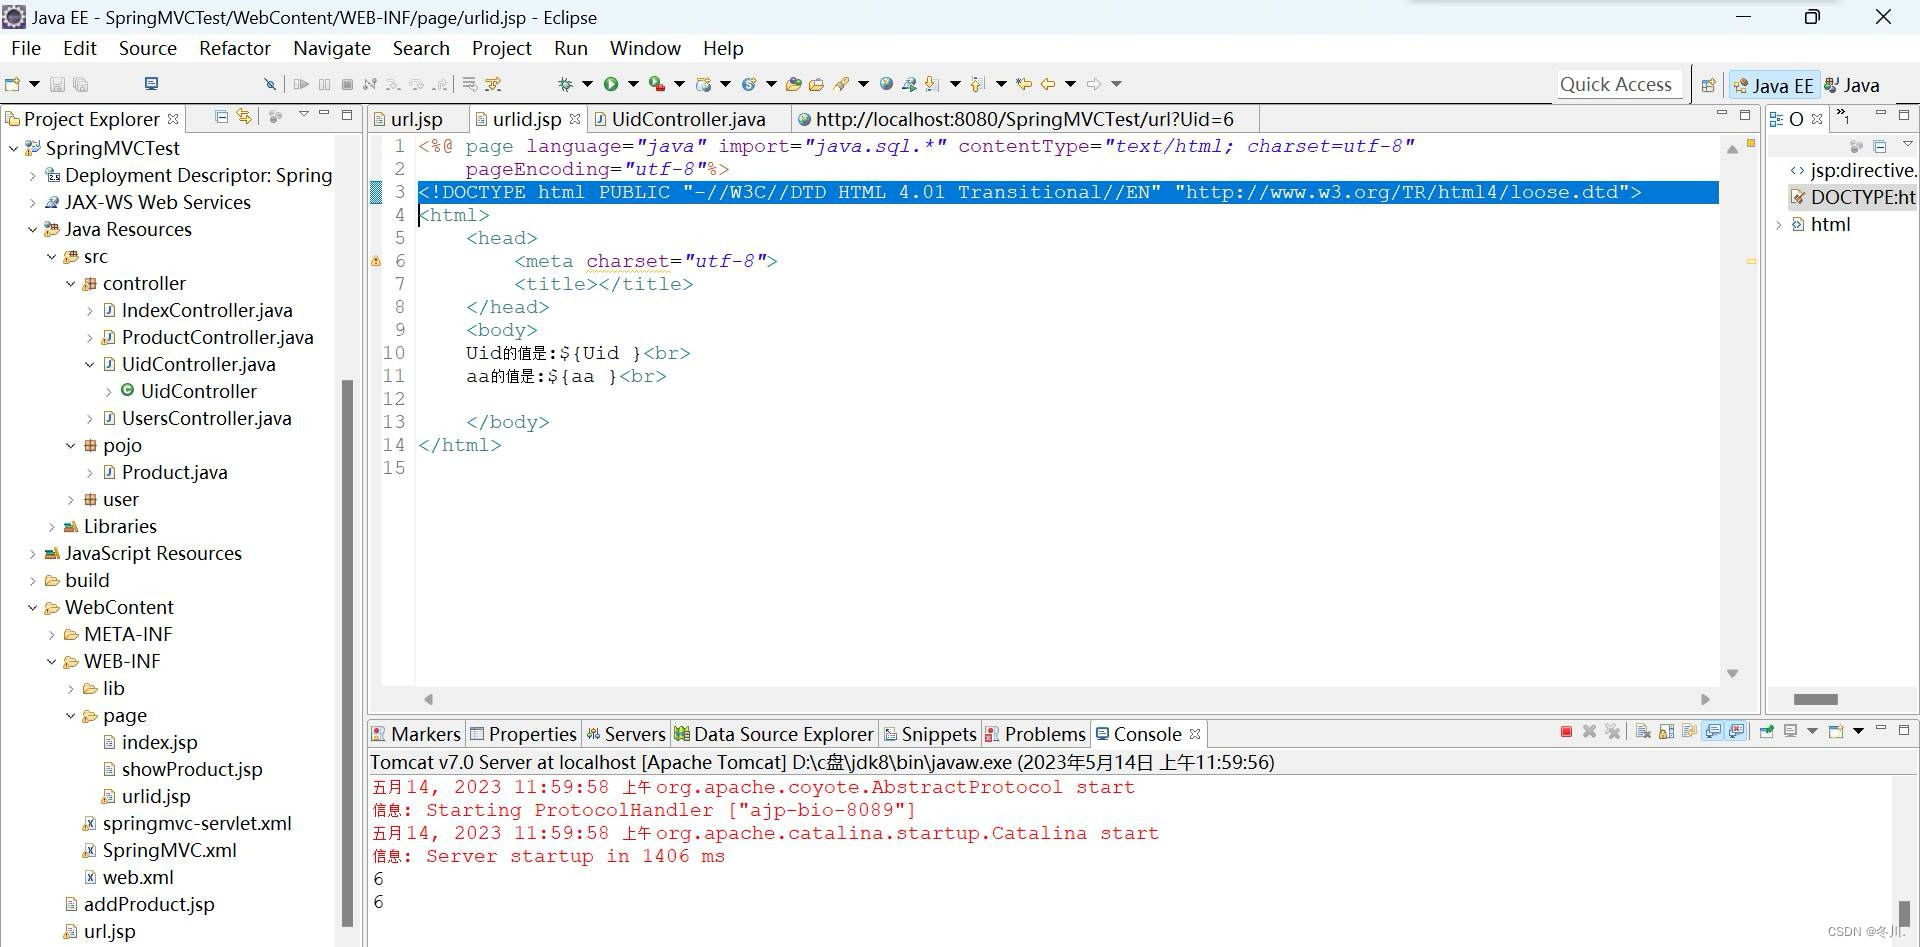1920x947 pixels.
Task: Click the Outline horizontal scrollbar thumb
Action: point(1815,699)
